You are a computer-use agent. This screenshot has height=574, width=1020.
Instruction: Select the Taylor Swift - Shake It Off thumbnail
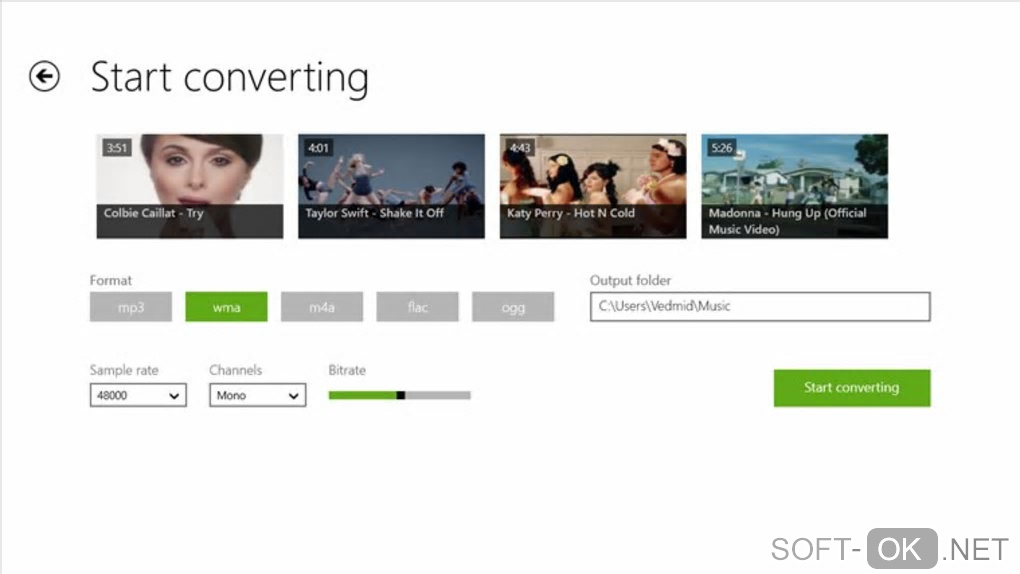(392, 186)
